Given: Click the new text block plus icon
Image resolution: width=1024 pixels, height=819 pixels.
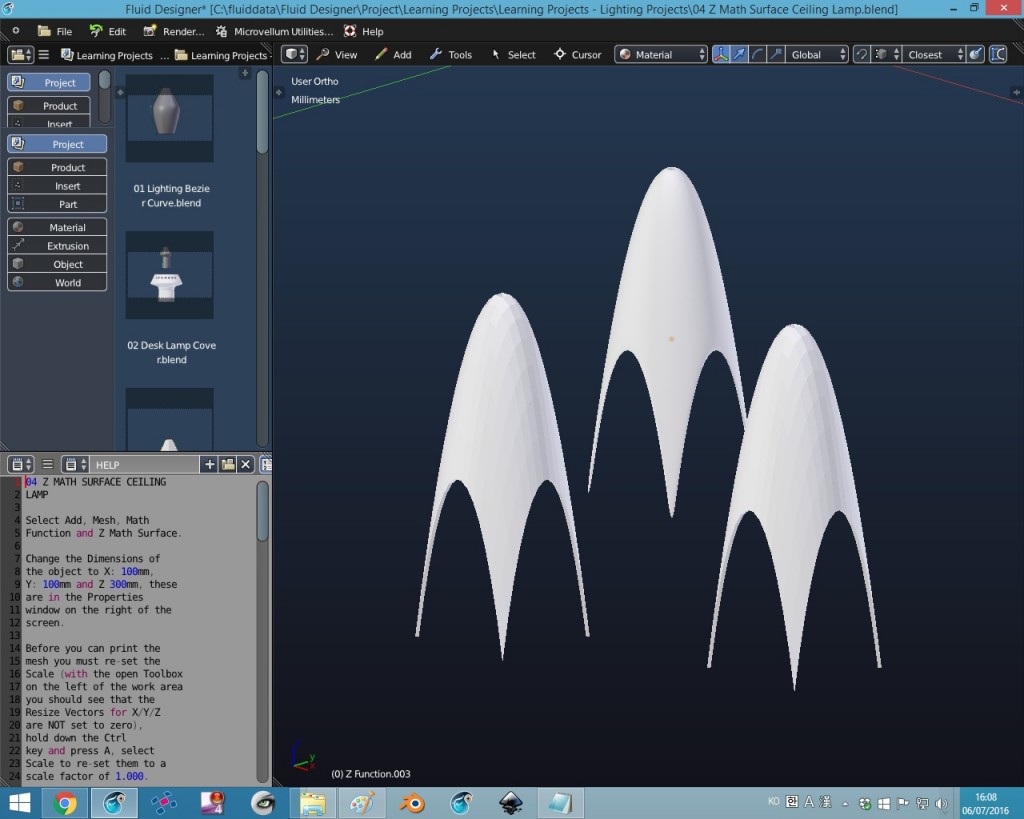Looking at the screenshot, I should tap(209, 464).
